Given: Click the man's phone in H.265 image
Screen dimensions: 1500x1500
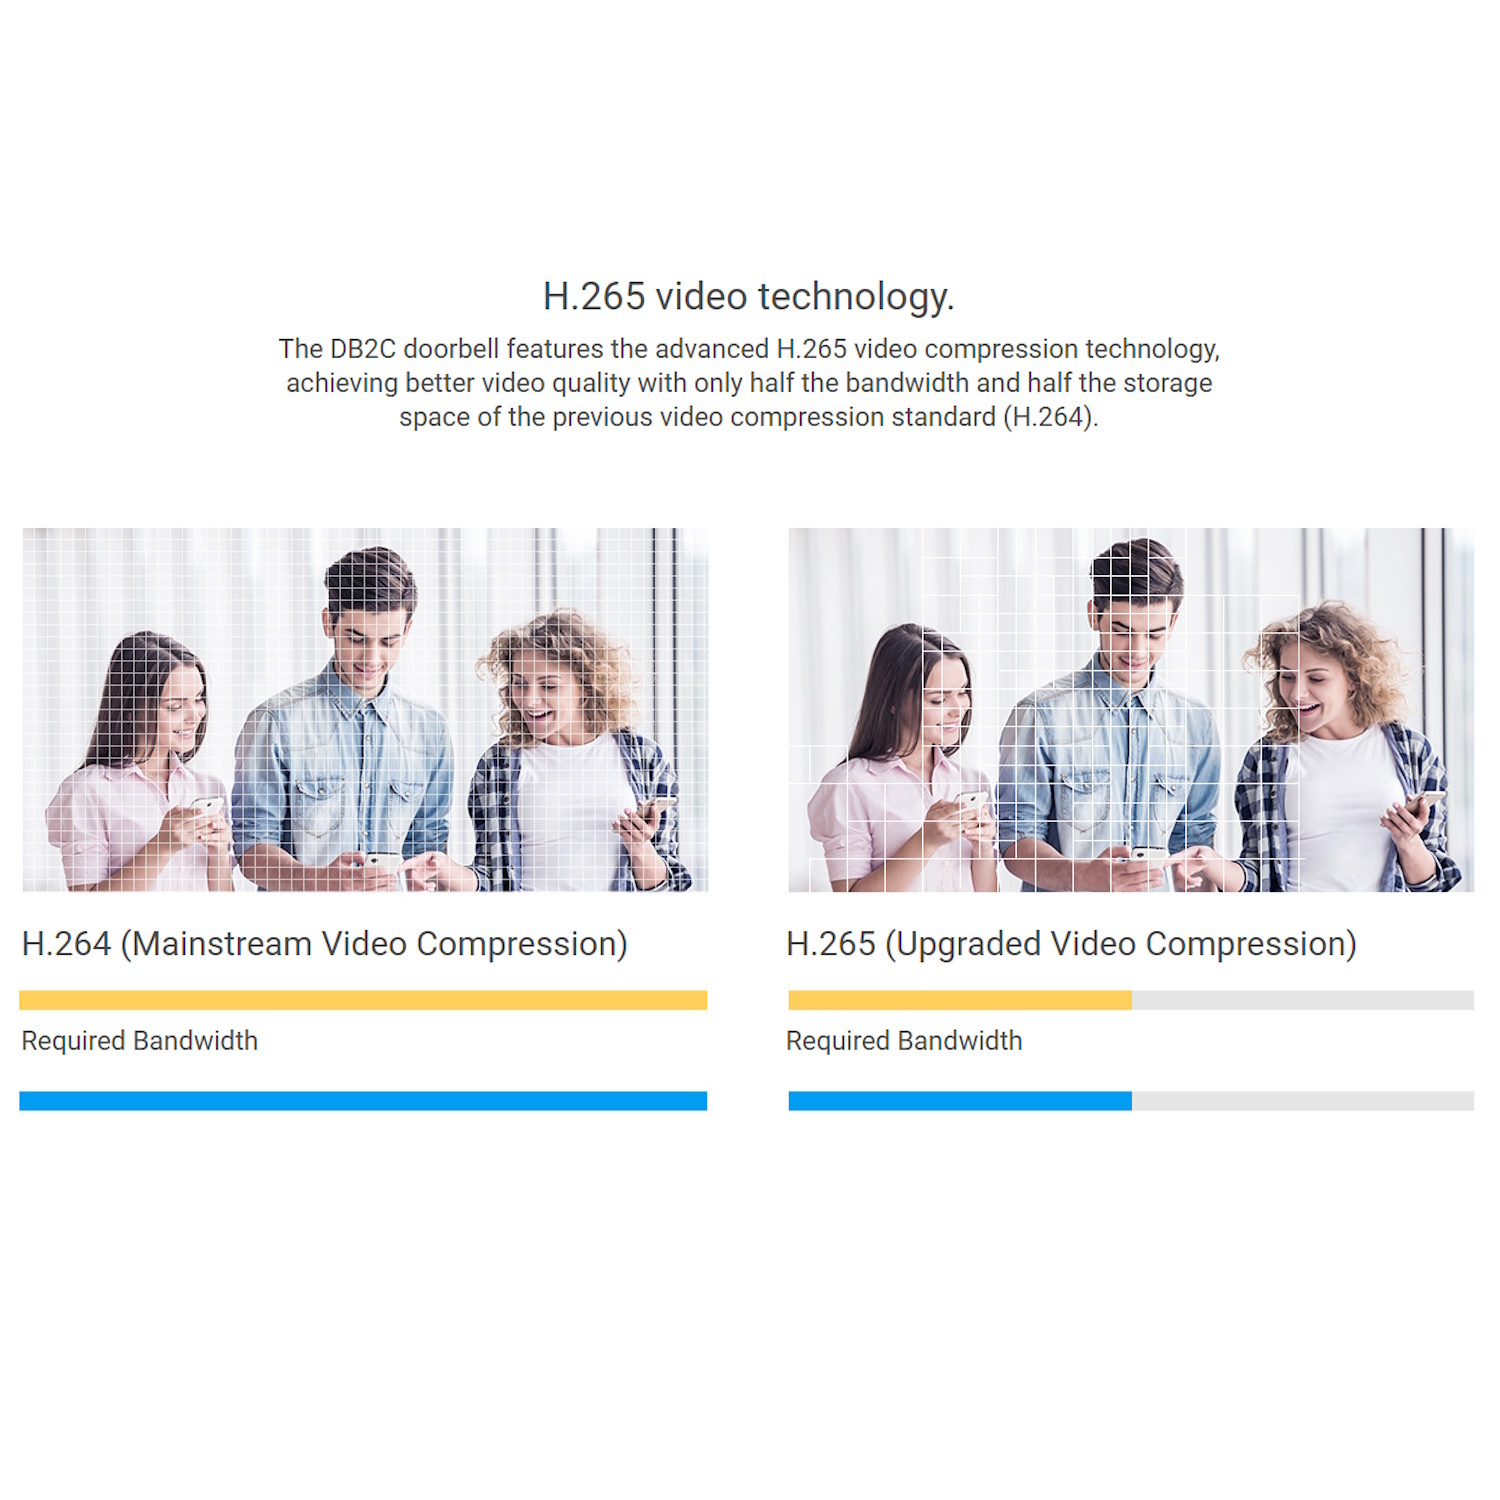Looking at the screenshot, I should click(1146, 857).
